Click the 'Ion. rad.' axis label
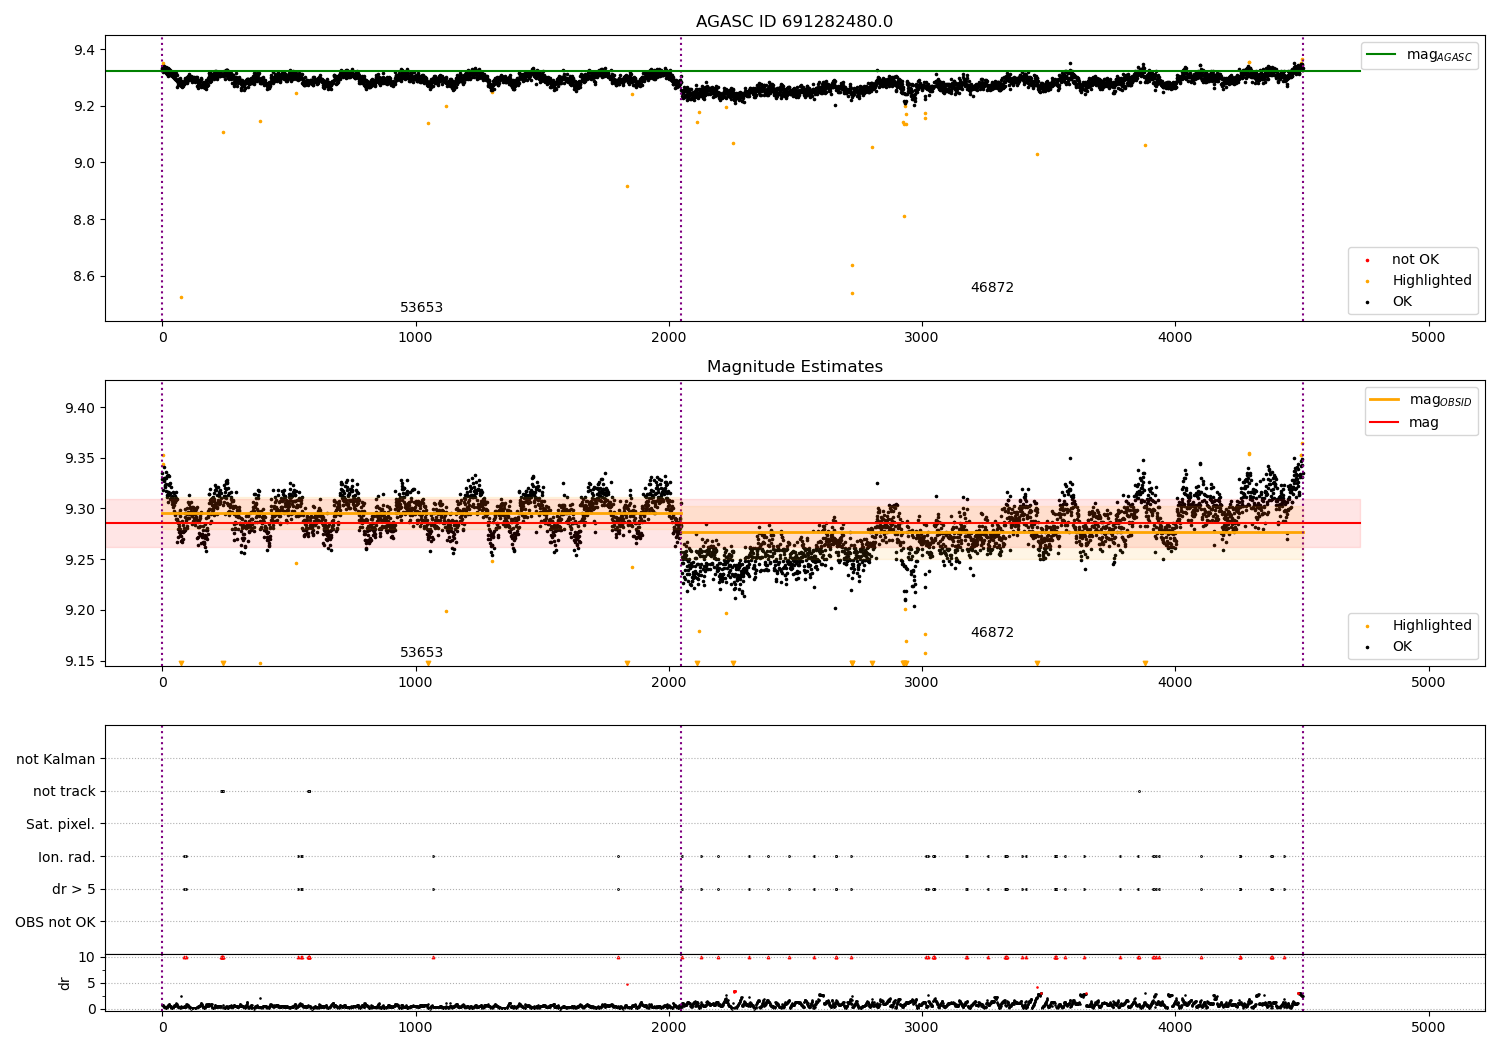 67,857
